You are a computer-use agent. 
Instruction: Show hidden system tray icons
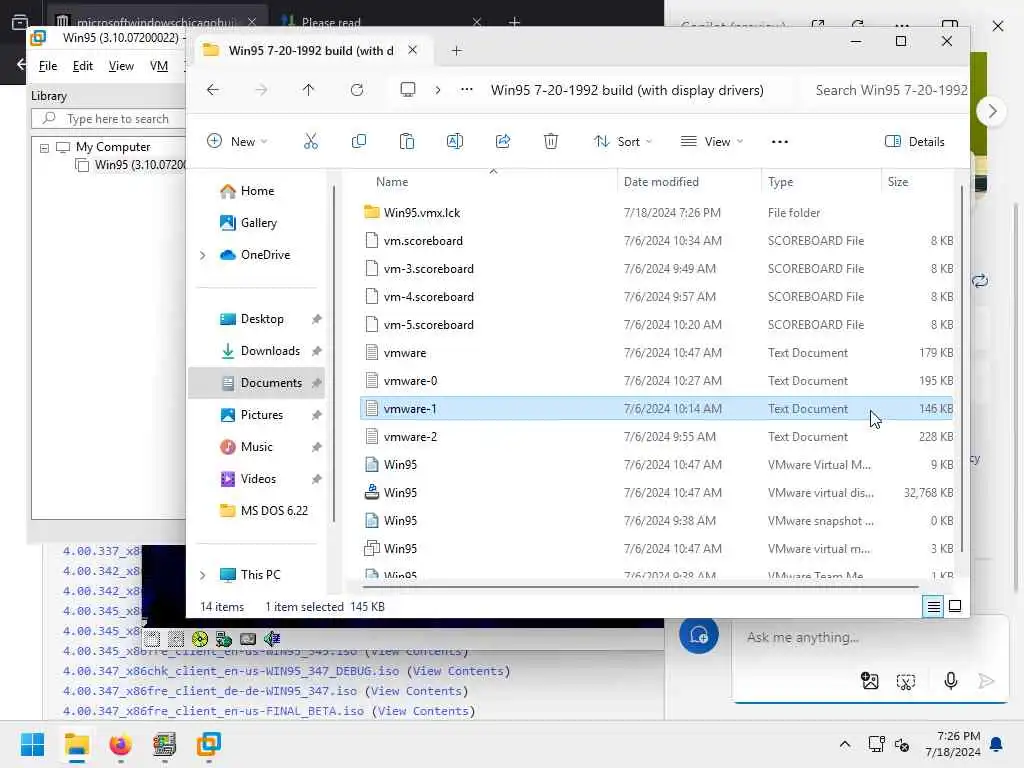[844, 744]
